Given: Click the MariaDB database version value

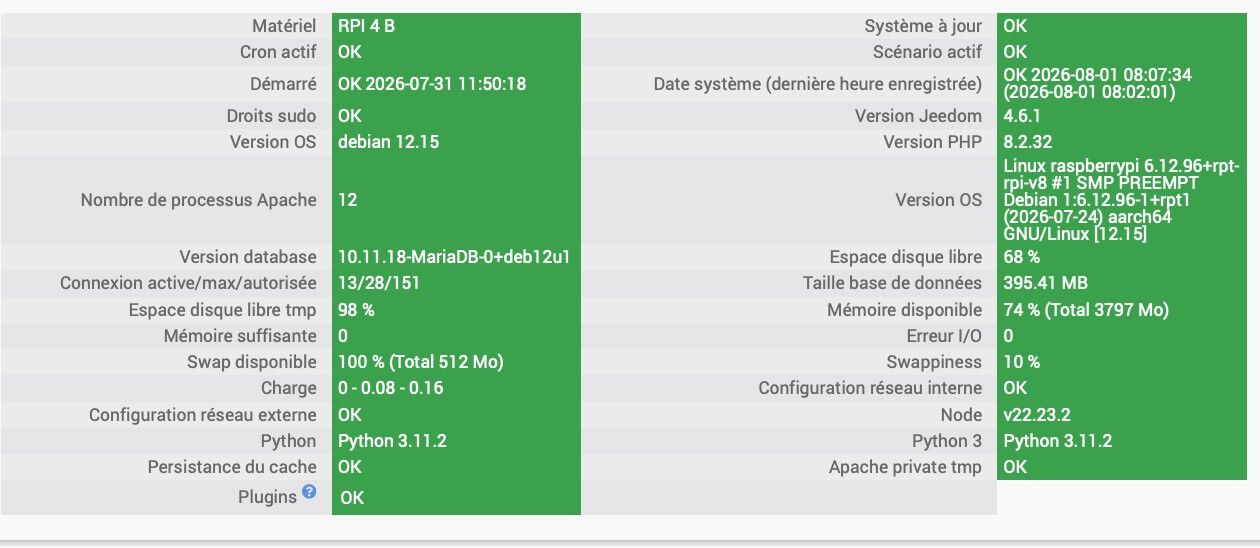Looking at the screenshot, I should pyautogui.click(x=456, y=258).
